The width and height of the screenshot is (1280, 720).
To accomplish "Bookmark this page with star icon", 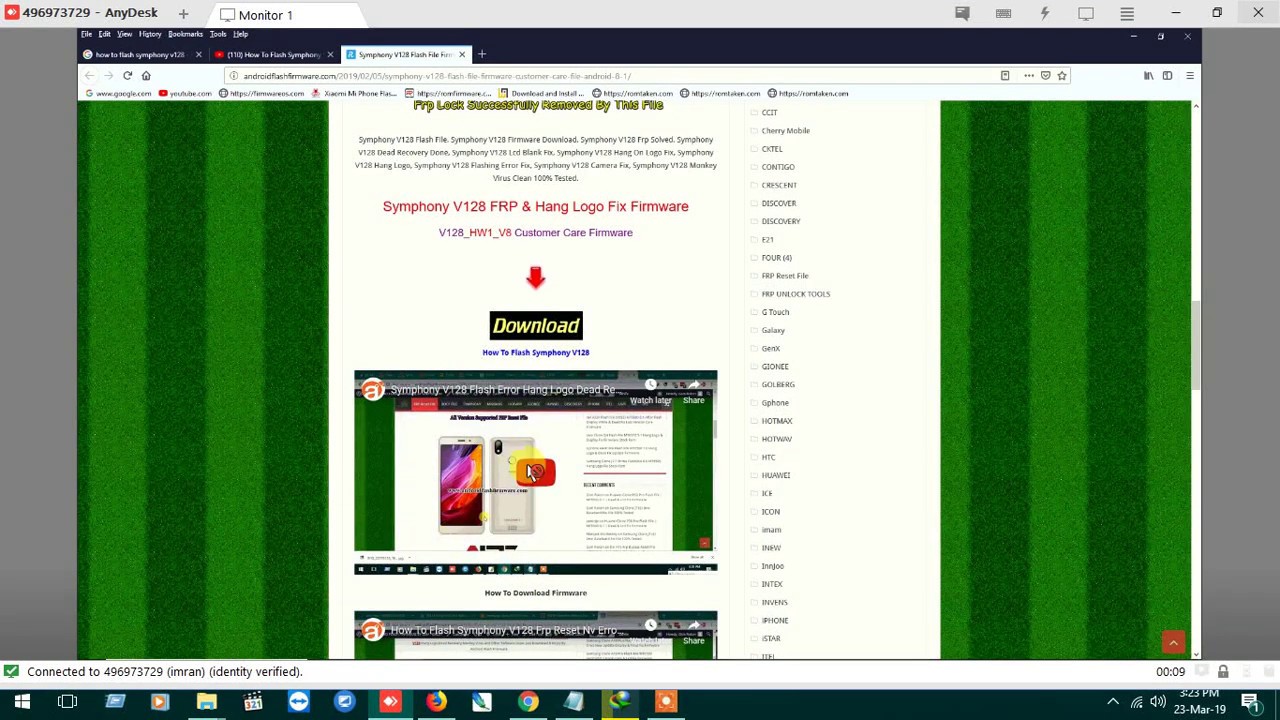I will tap(1062, 76).
